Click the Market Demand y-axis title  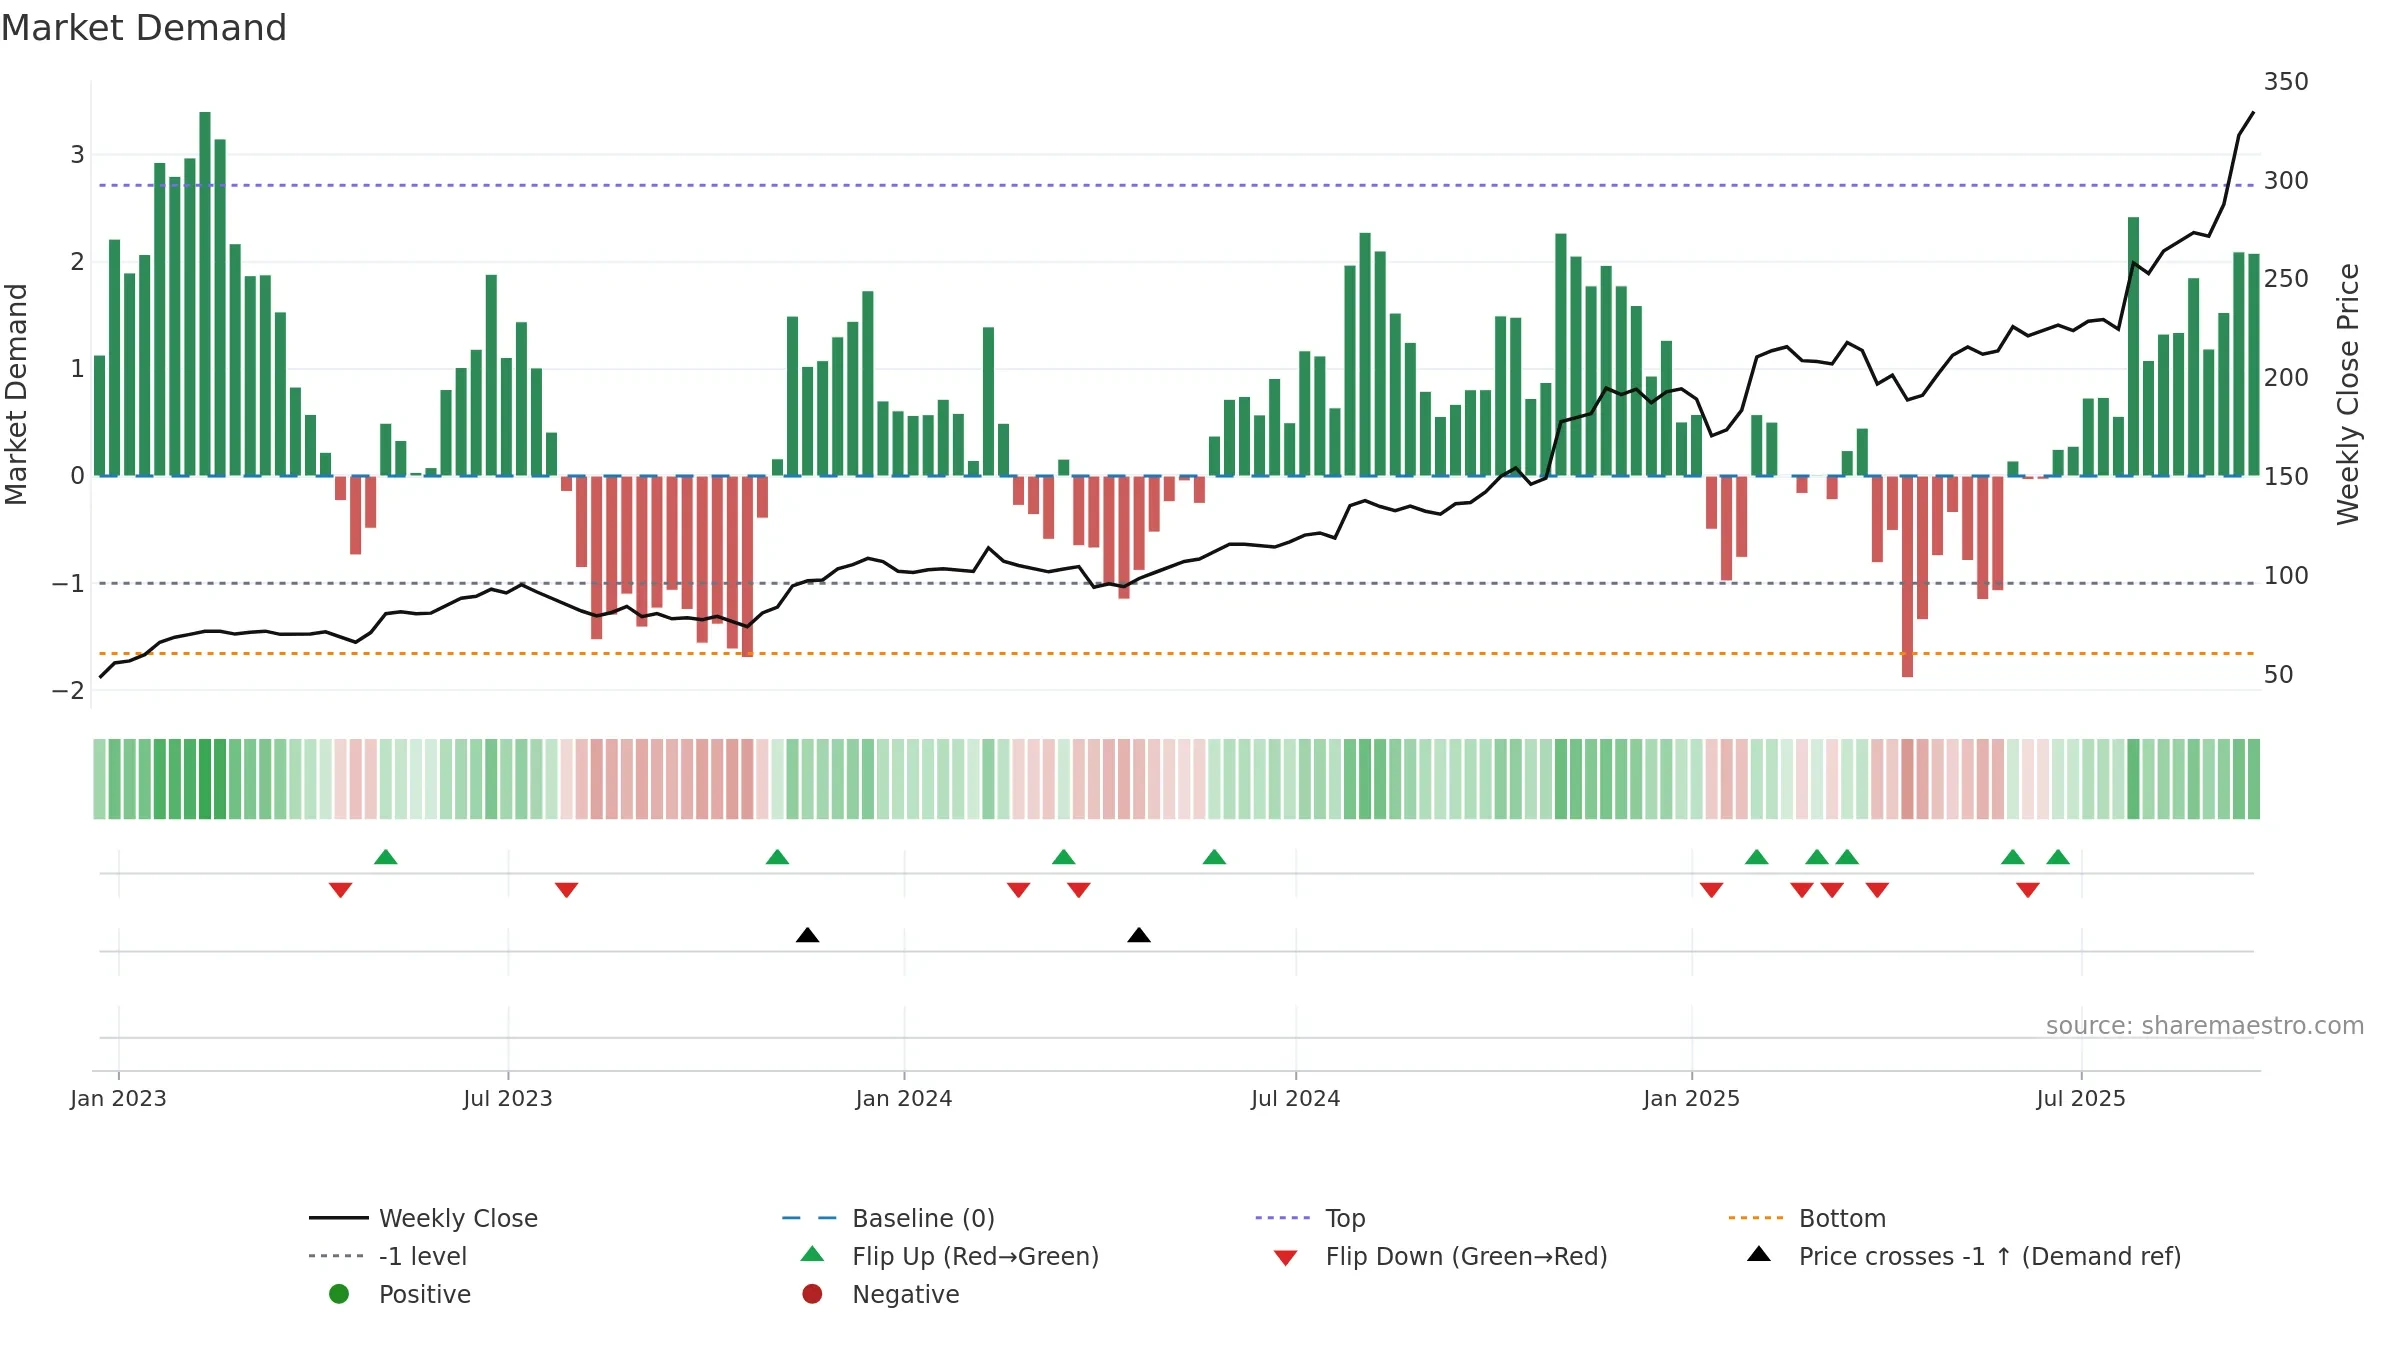coord(16,394)
